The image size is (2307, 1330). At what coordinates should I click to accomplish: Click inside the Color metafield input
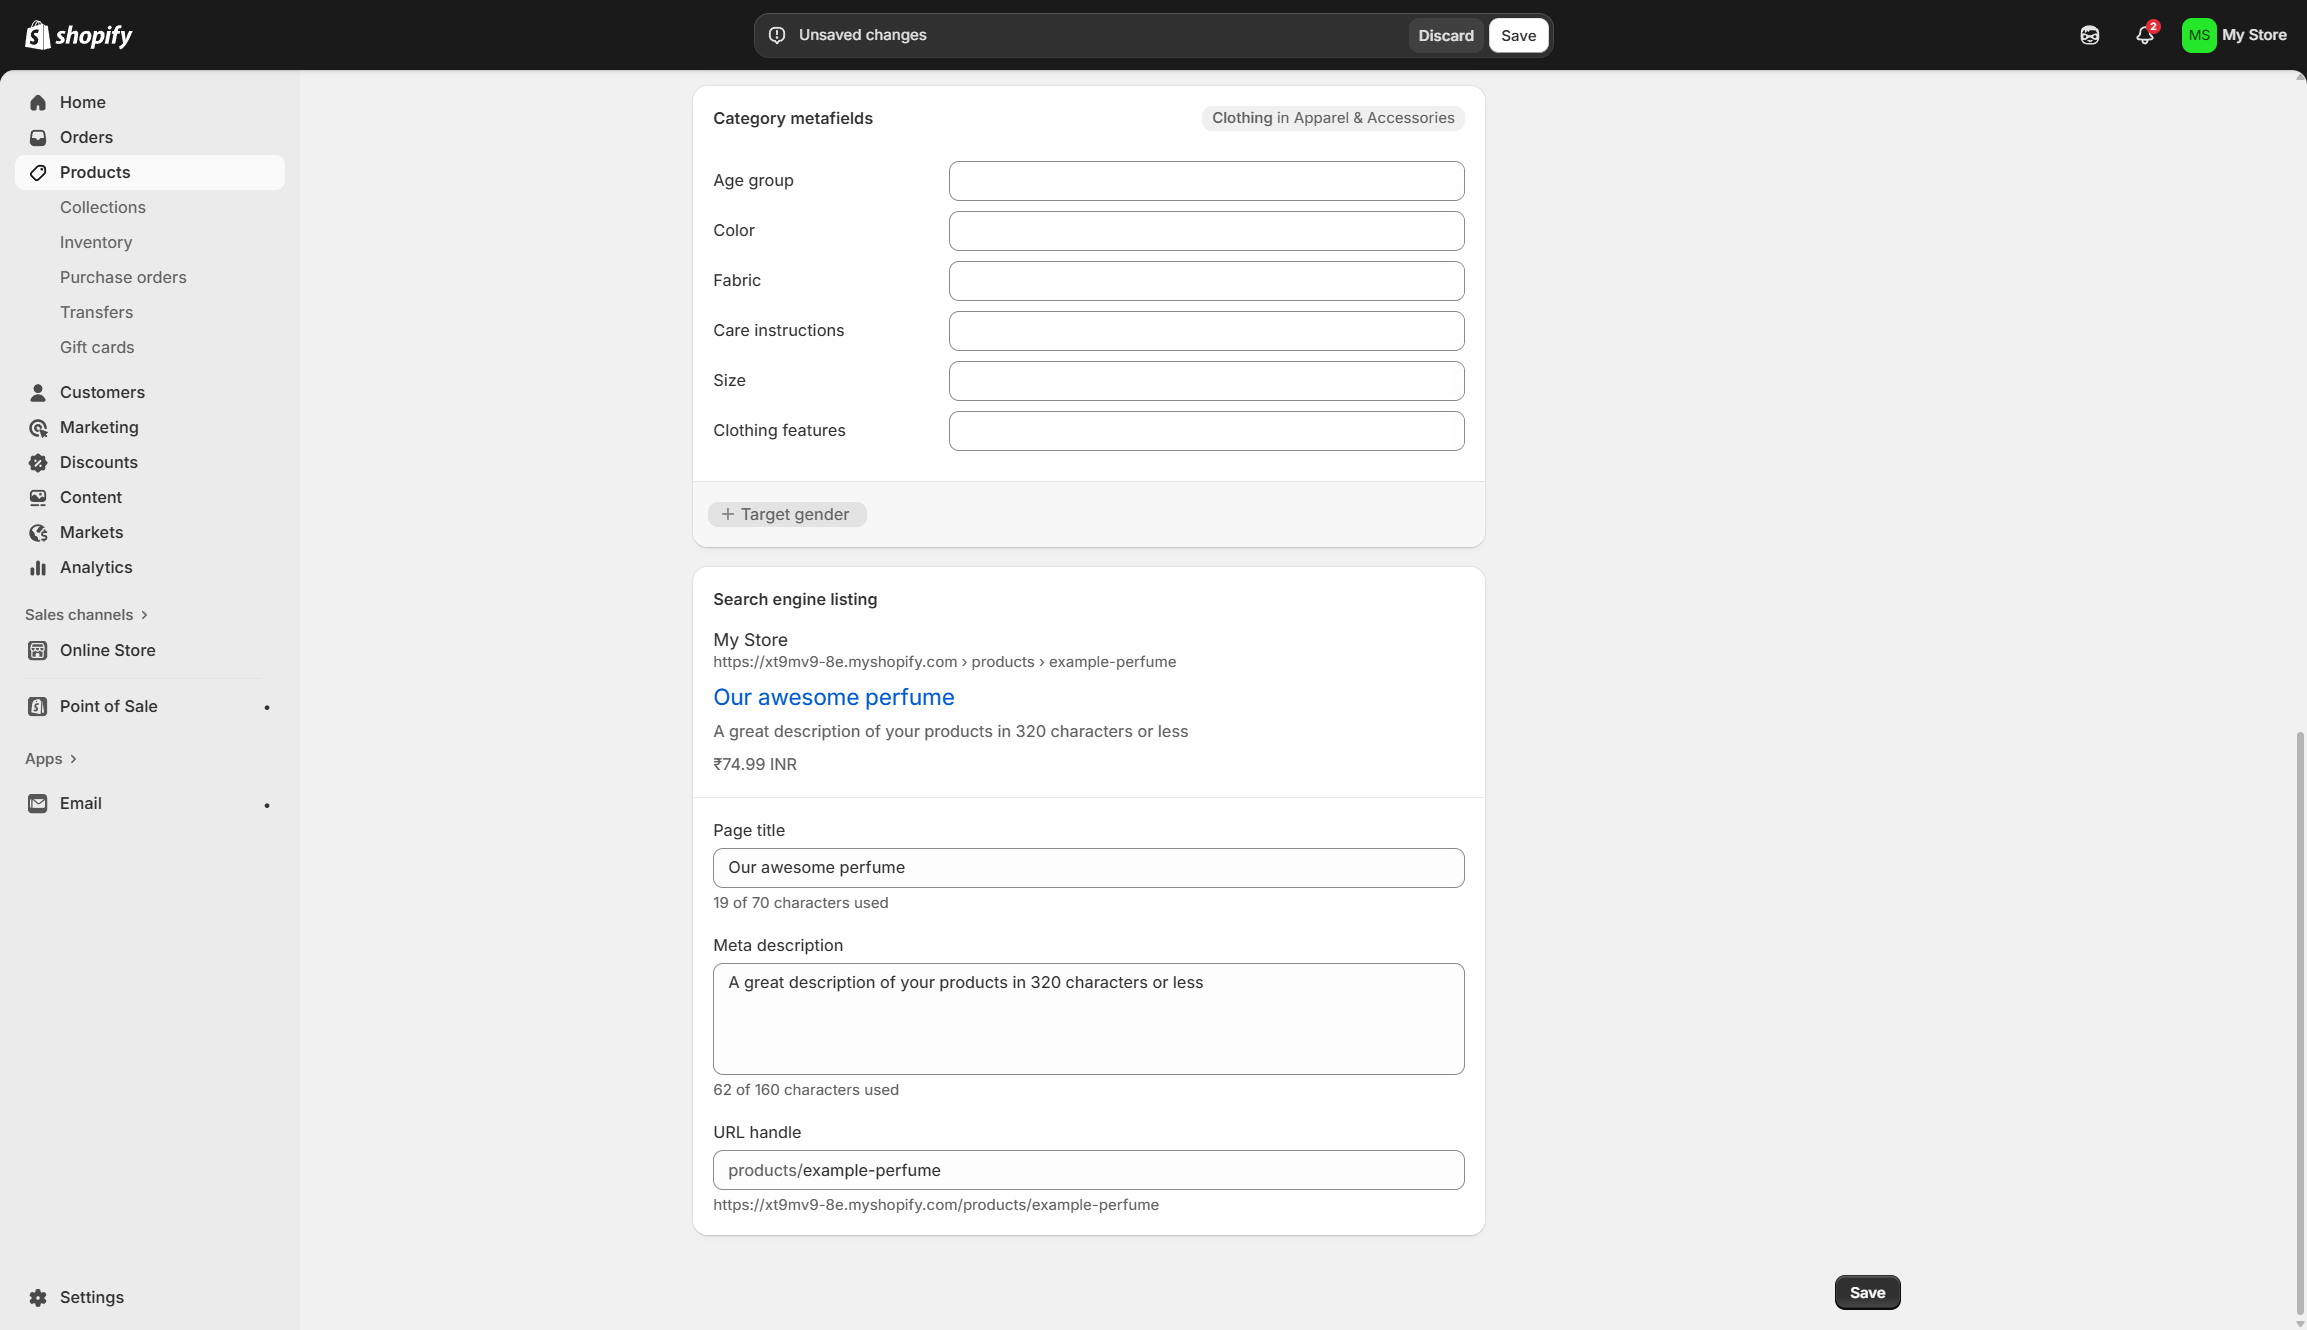point(1205,230)
